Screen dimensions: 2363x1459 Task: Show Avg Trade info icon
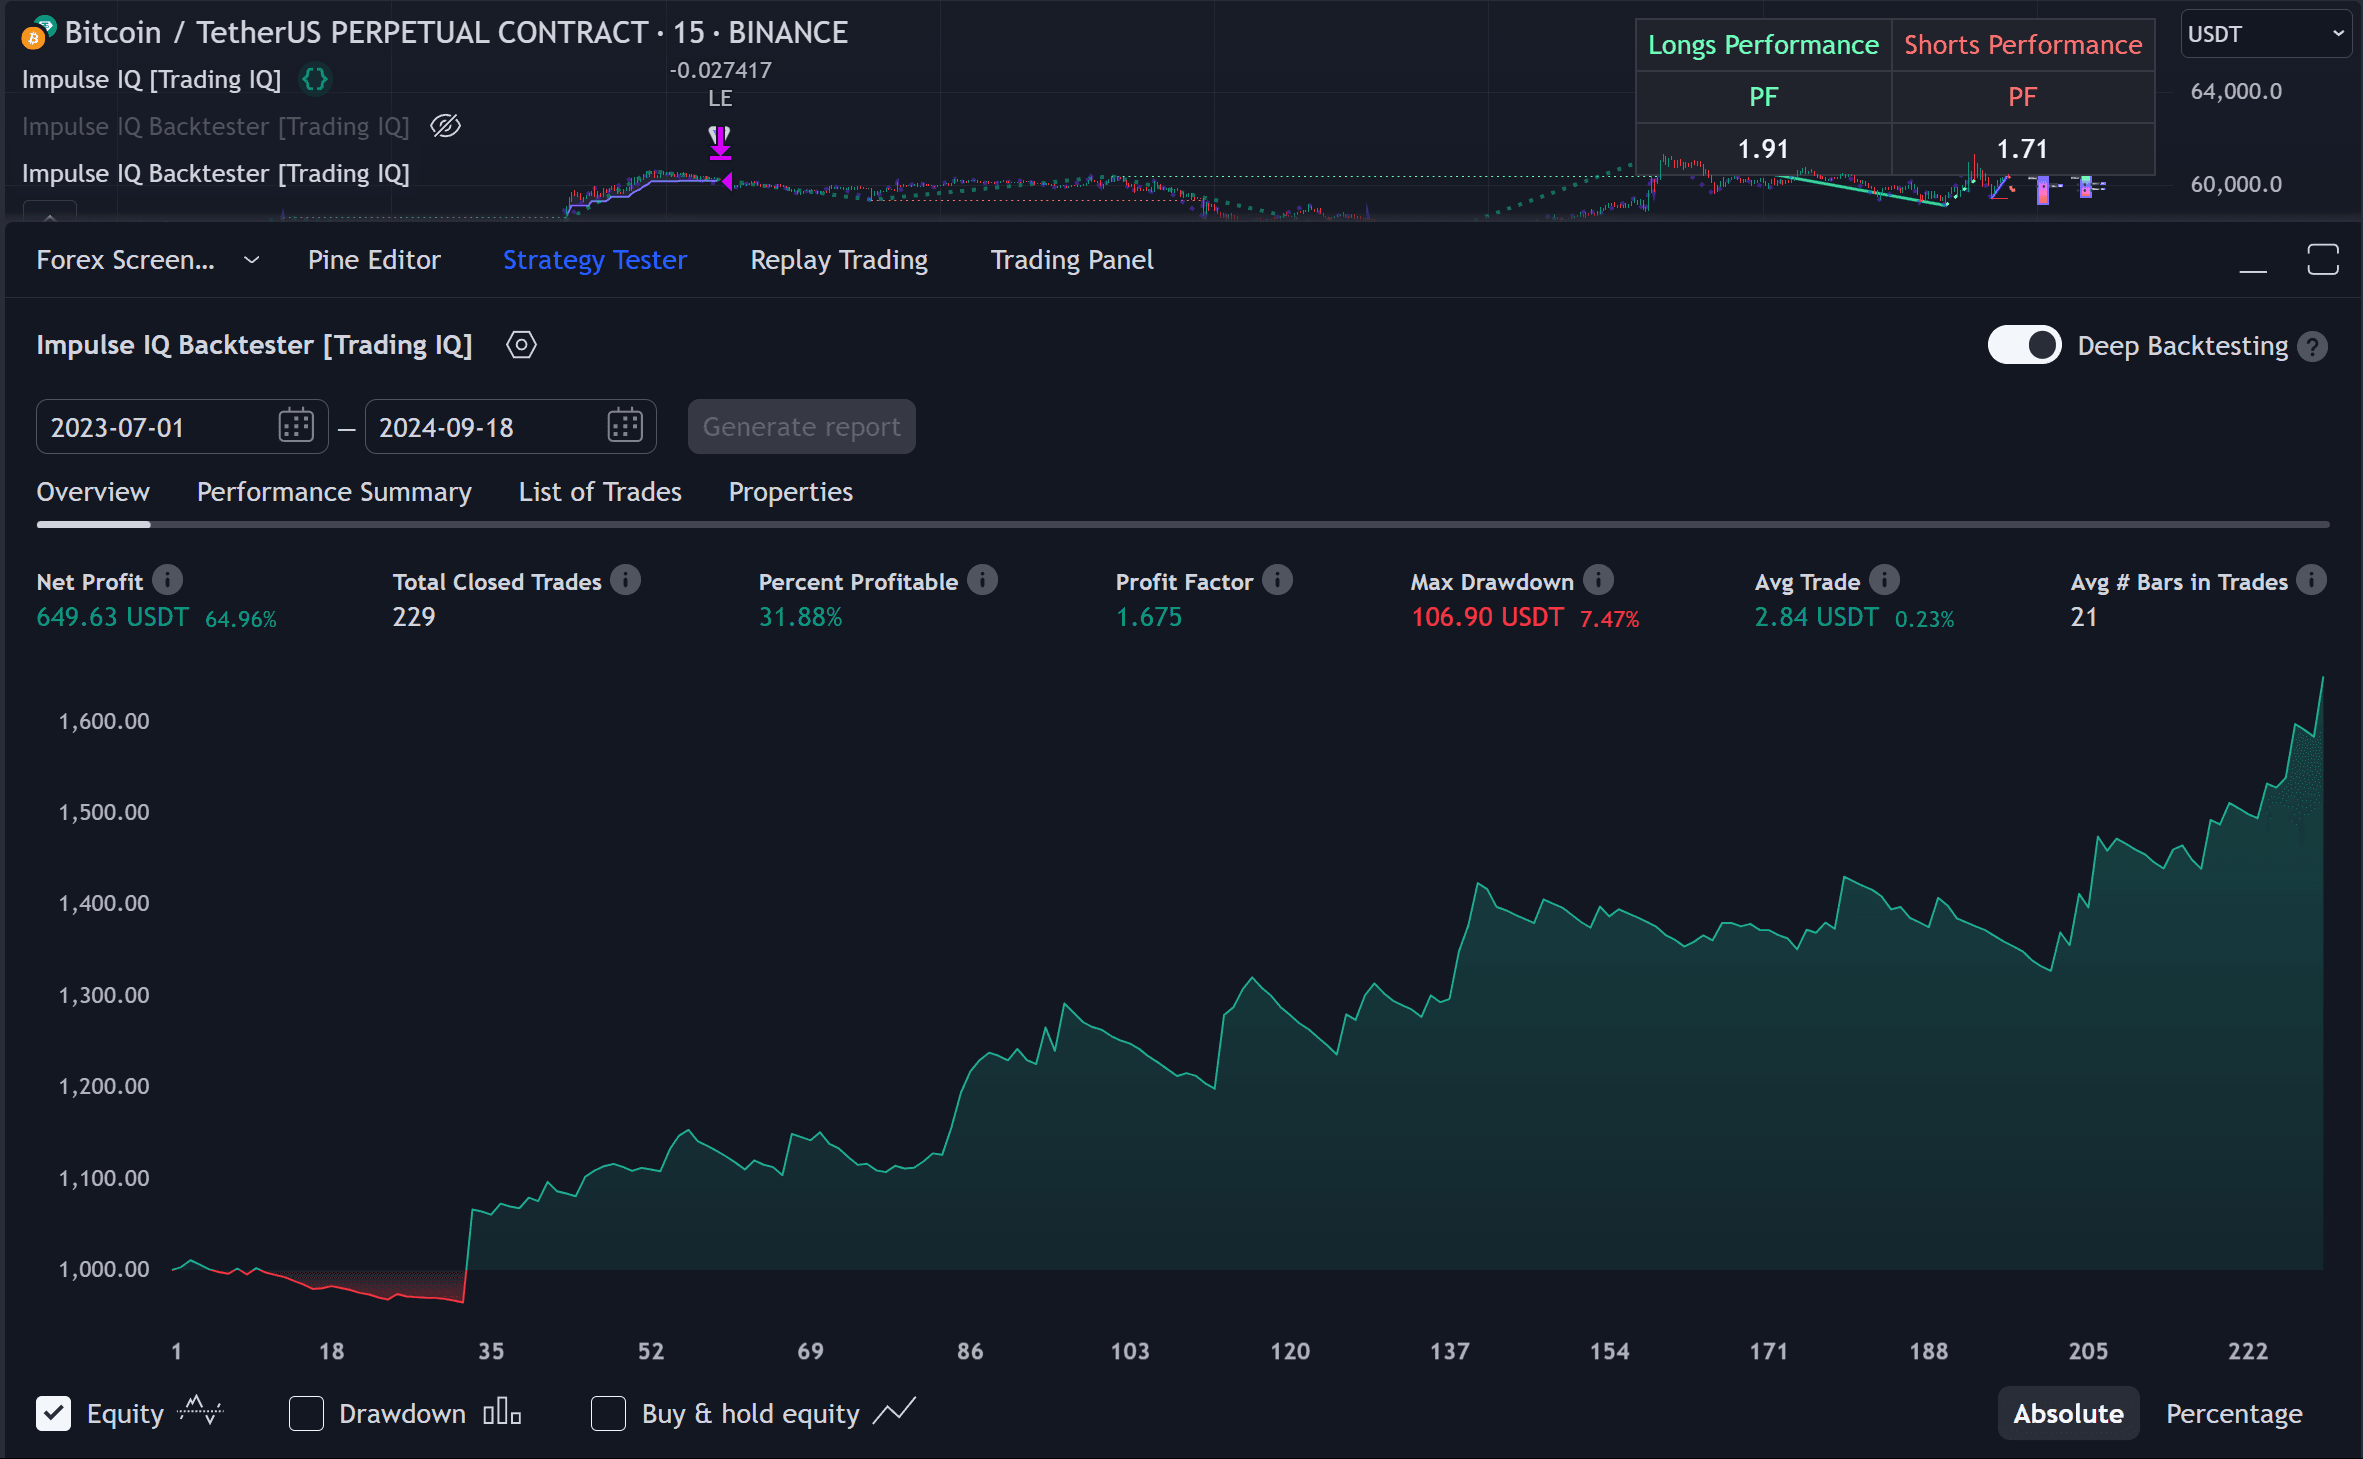point(1885,580)
